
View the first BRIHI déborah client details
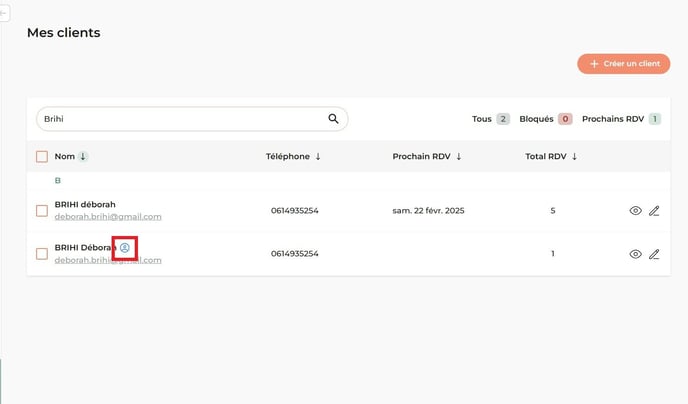click(x=635, y=211)
